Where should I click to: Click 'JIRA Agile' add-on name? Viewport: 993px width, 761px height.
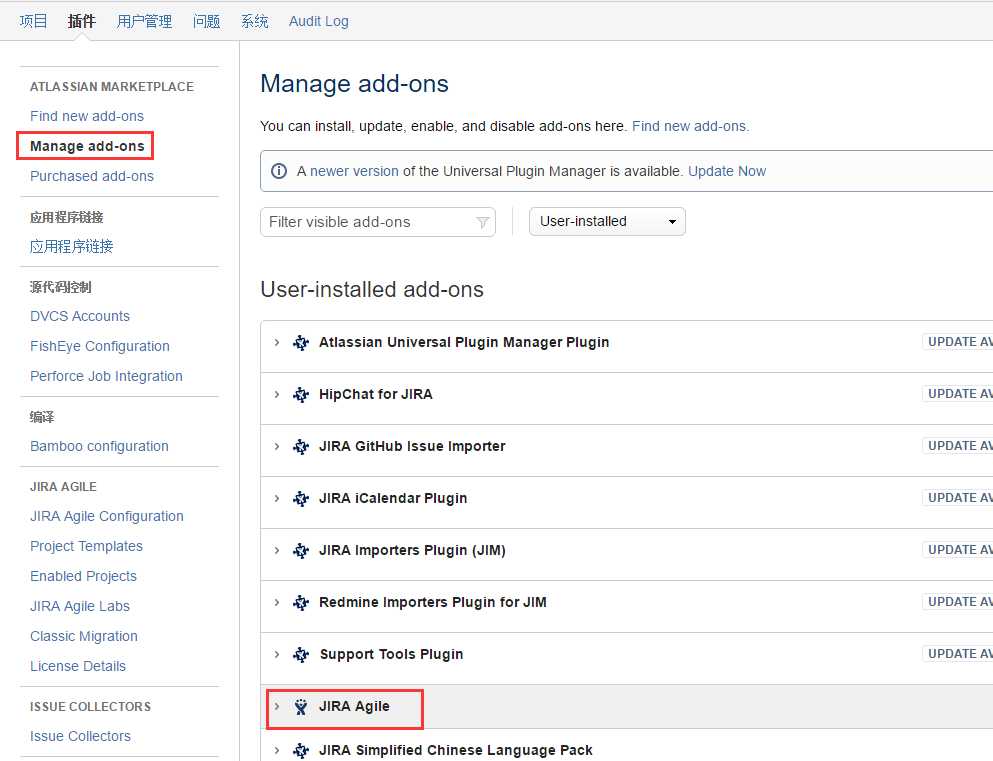[354, 707]
